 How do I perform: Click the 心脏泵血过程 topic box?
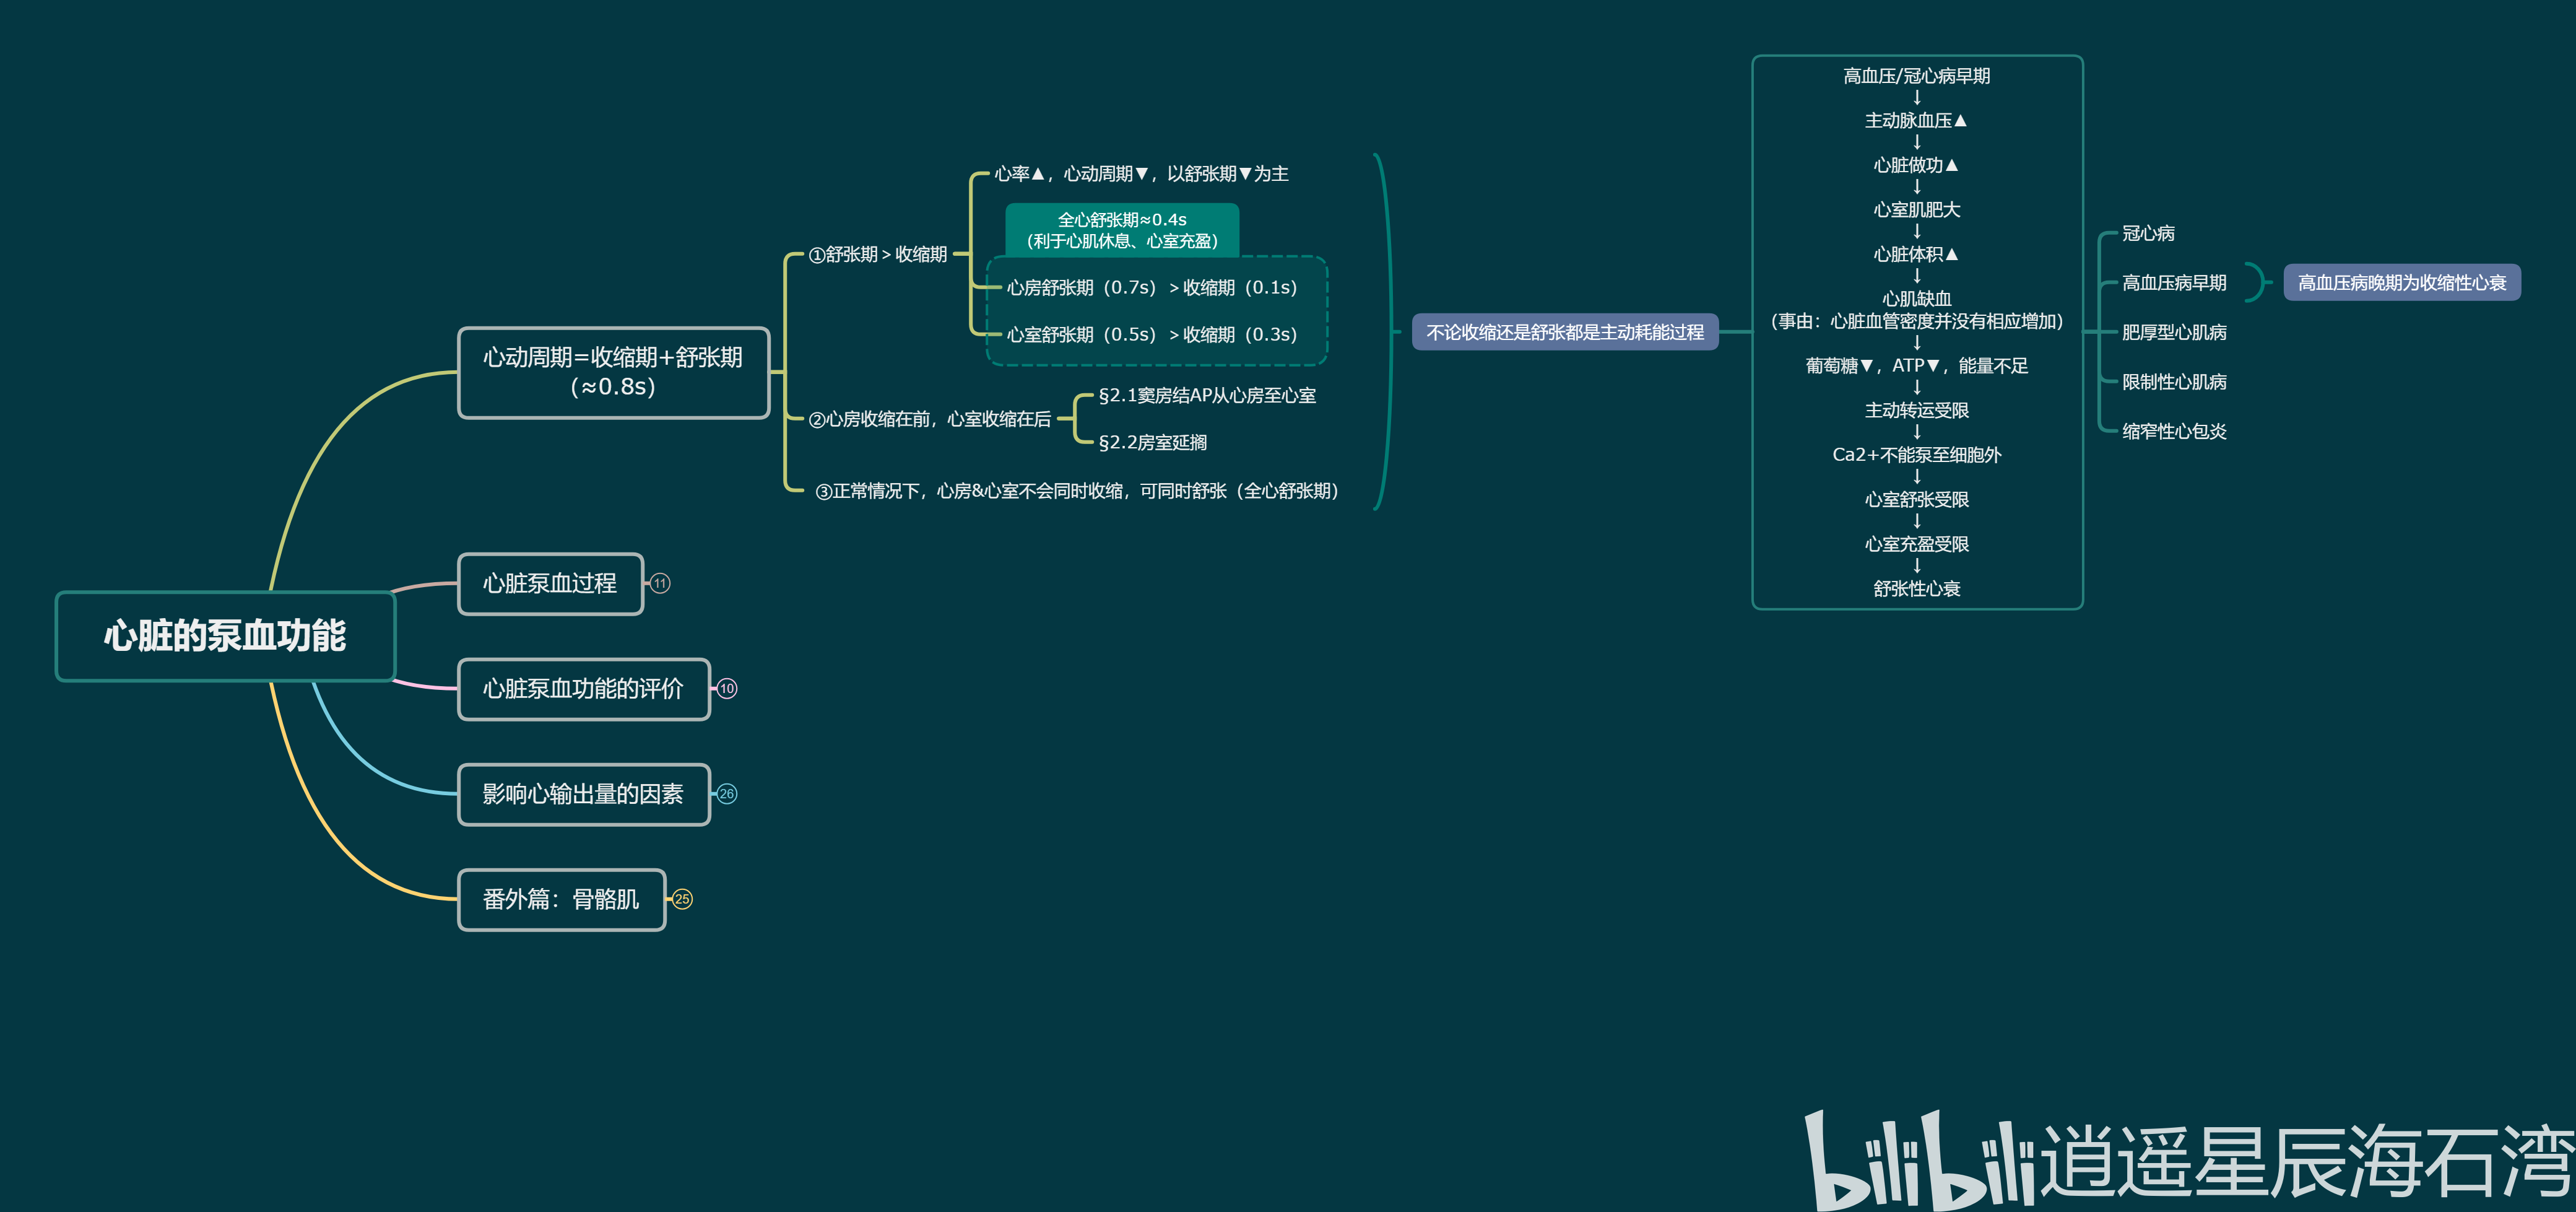click(x=550, y=584)
